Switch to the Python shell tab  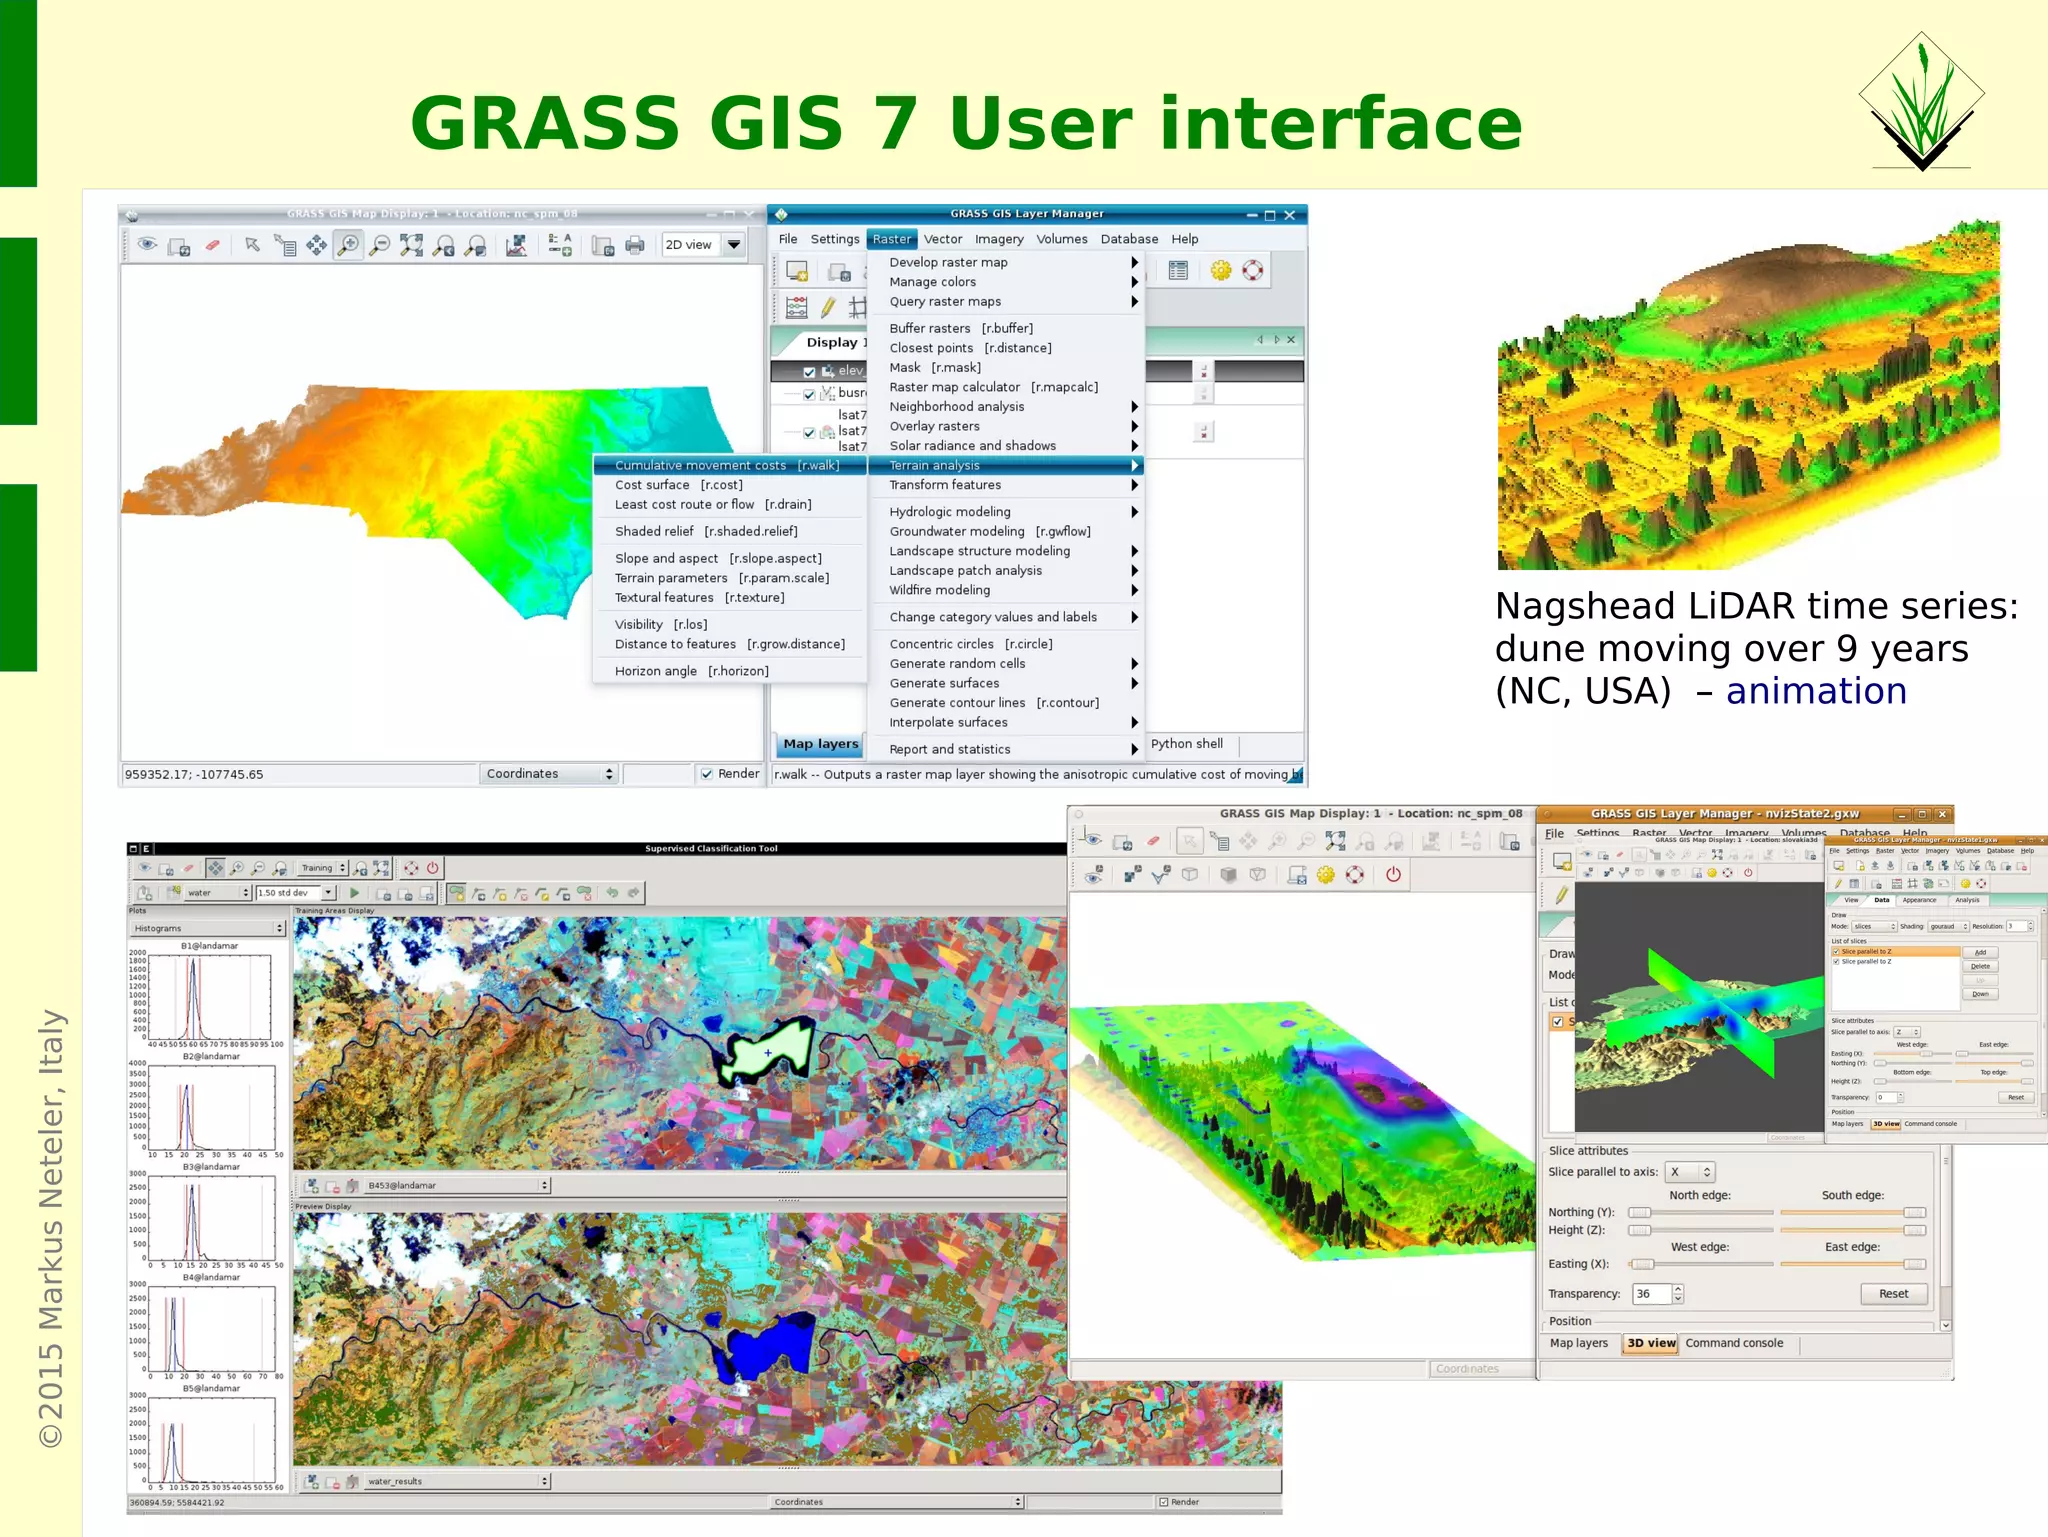point(1187,744)
